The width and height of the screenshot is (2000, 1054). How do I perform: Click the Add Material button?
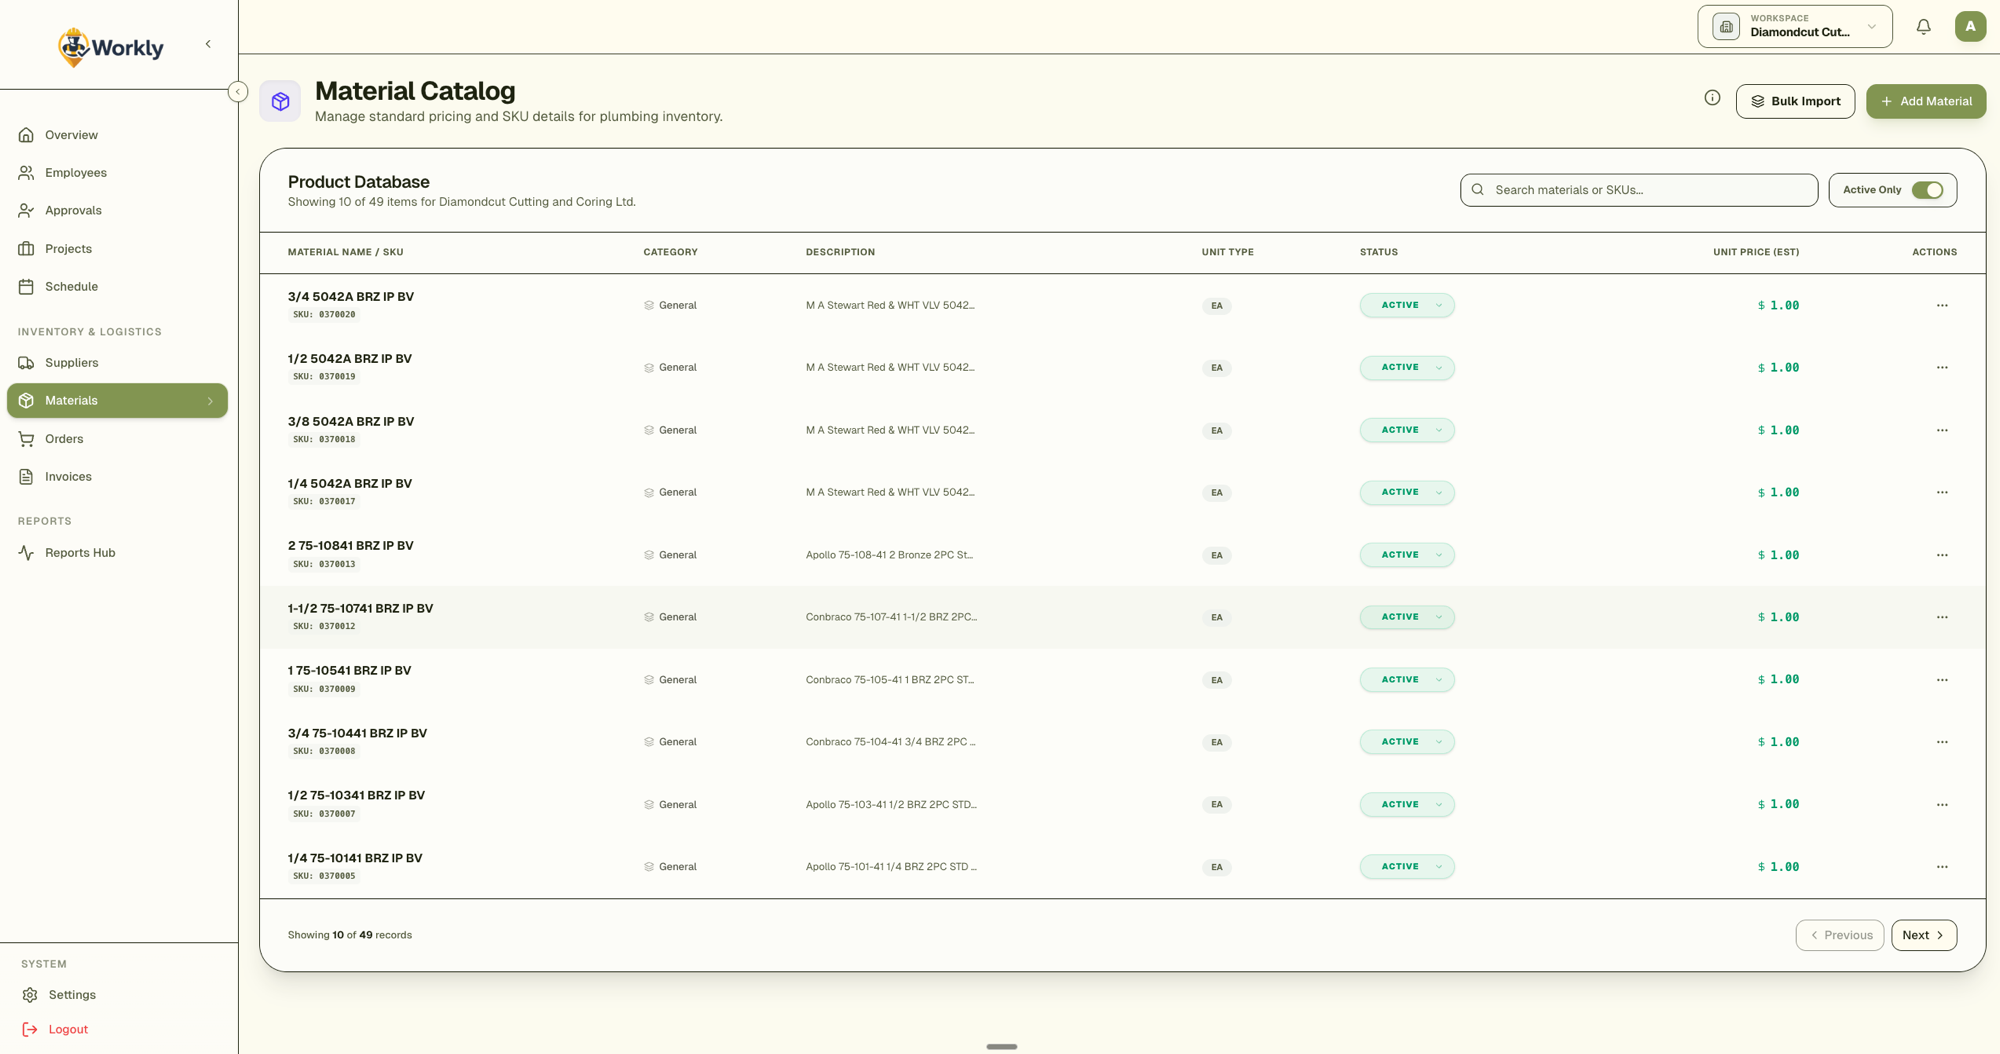tap(1925, 101)
